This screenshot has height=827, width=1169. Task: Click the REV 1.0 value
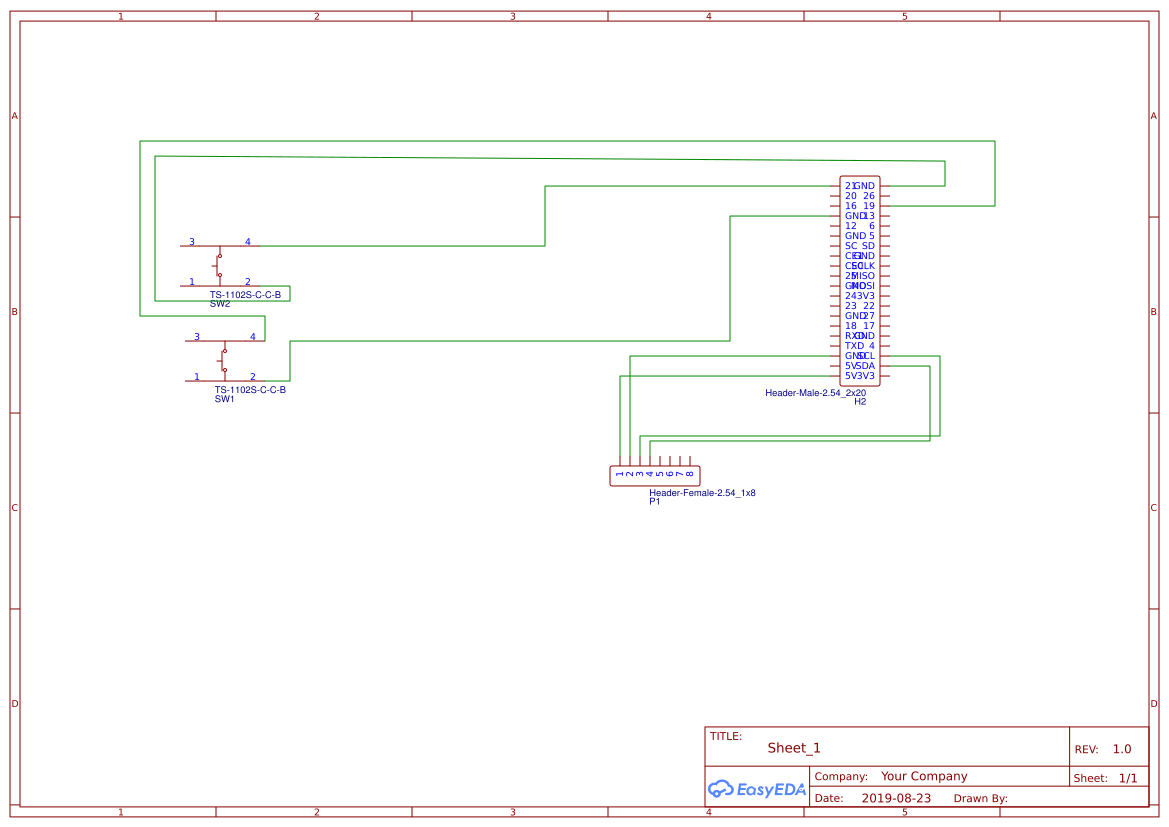(1121, 747)
